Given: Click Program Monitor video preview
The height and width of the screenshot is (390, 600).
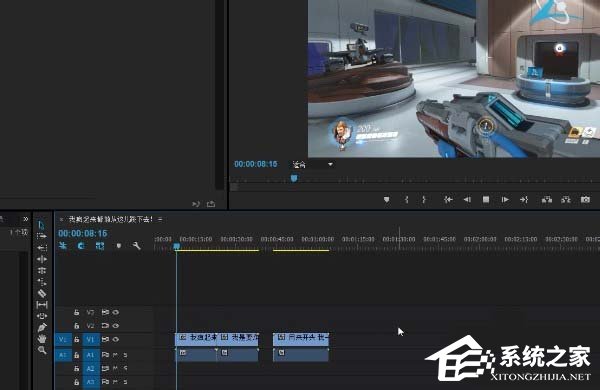Looking at the screenshot, I should pos(454,78).
